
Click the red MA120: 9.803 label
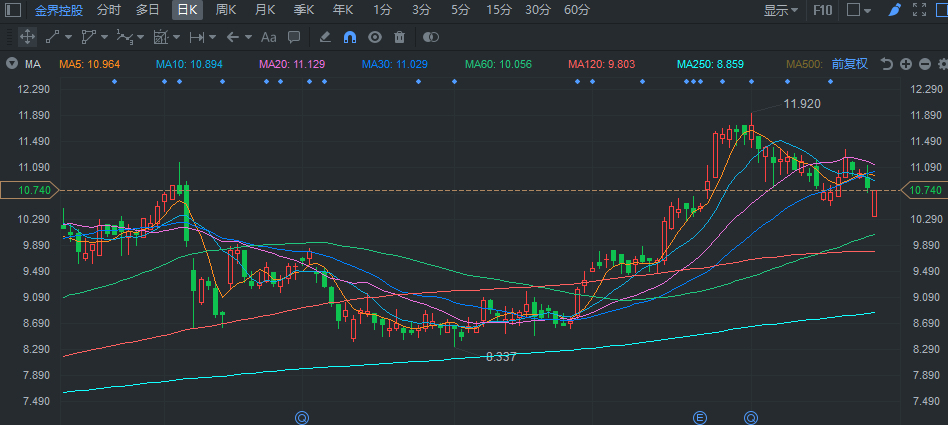pyautogui.click(x=602, y=64)
